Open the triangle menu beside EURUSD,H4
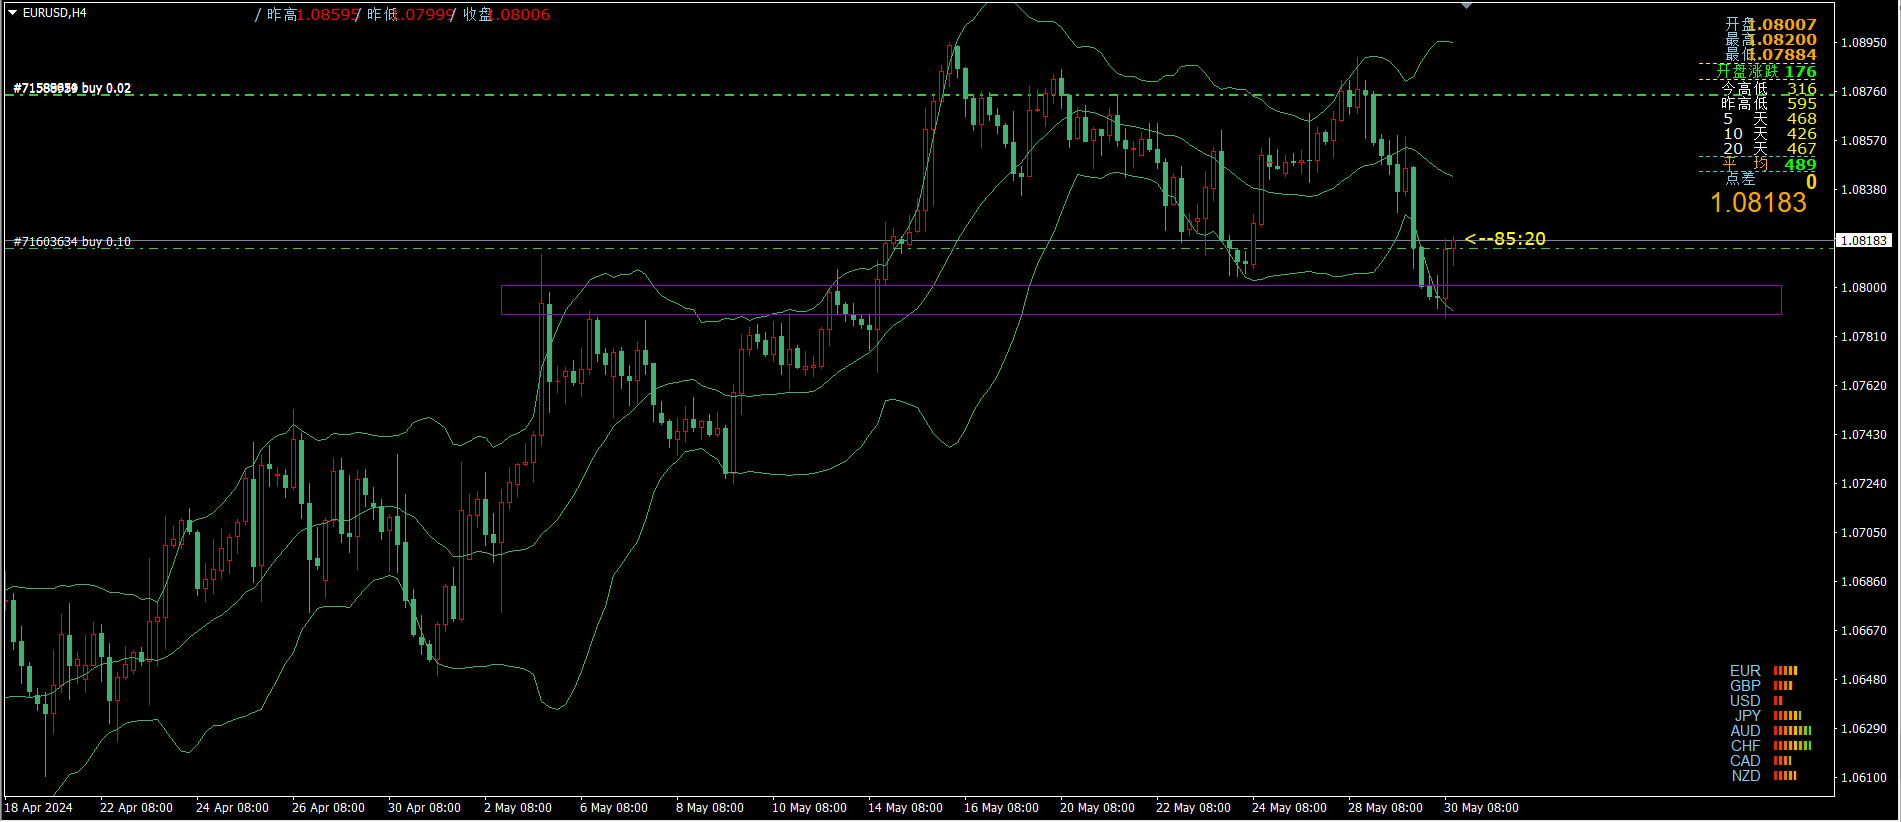This screenshot has width=1901, height=822. tap(12, 13)
